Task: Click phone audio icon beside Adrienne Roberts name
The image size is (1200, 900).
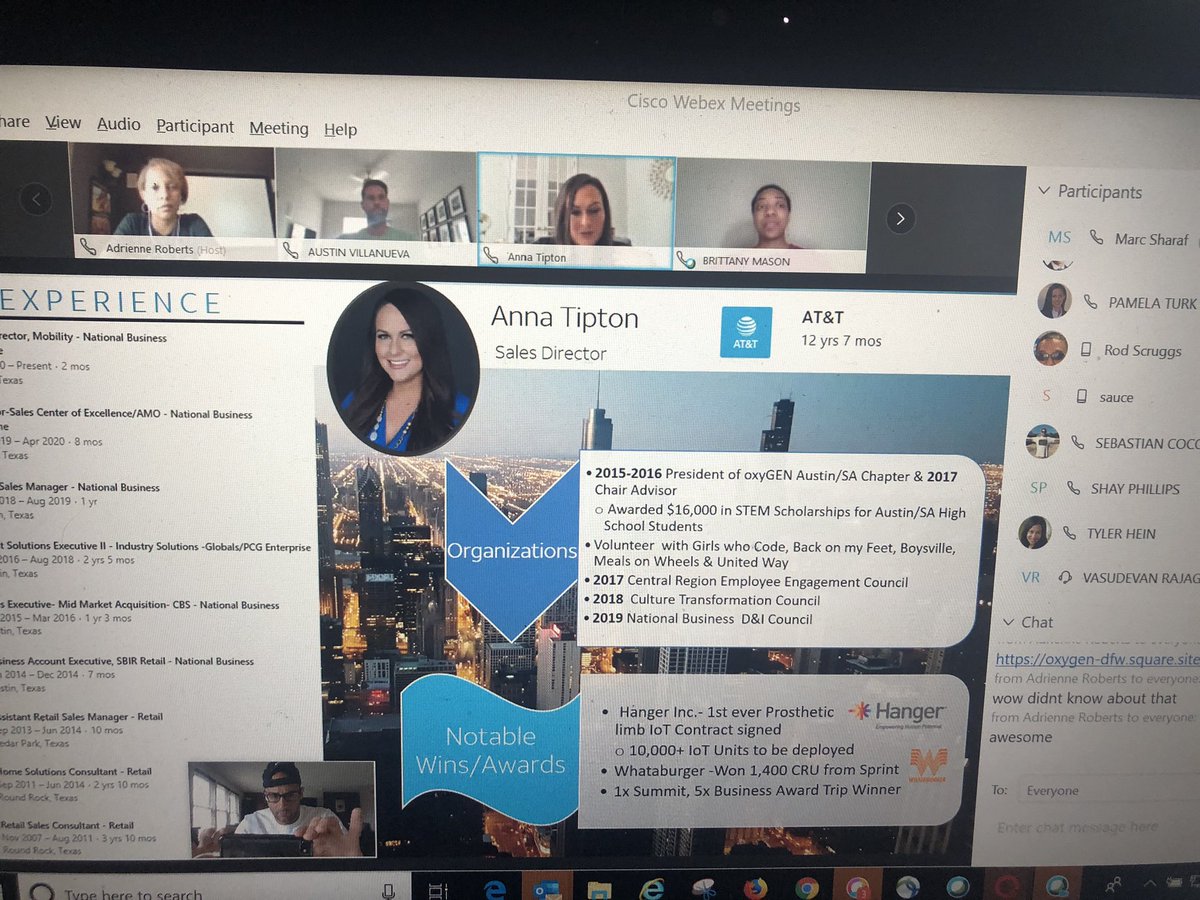Action: [x=88, y=247]
